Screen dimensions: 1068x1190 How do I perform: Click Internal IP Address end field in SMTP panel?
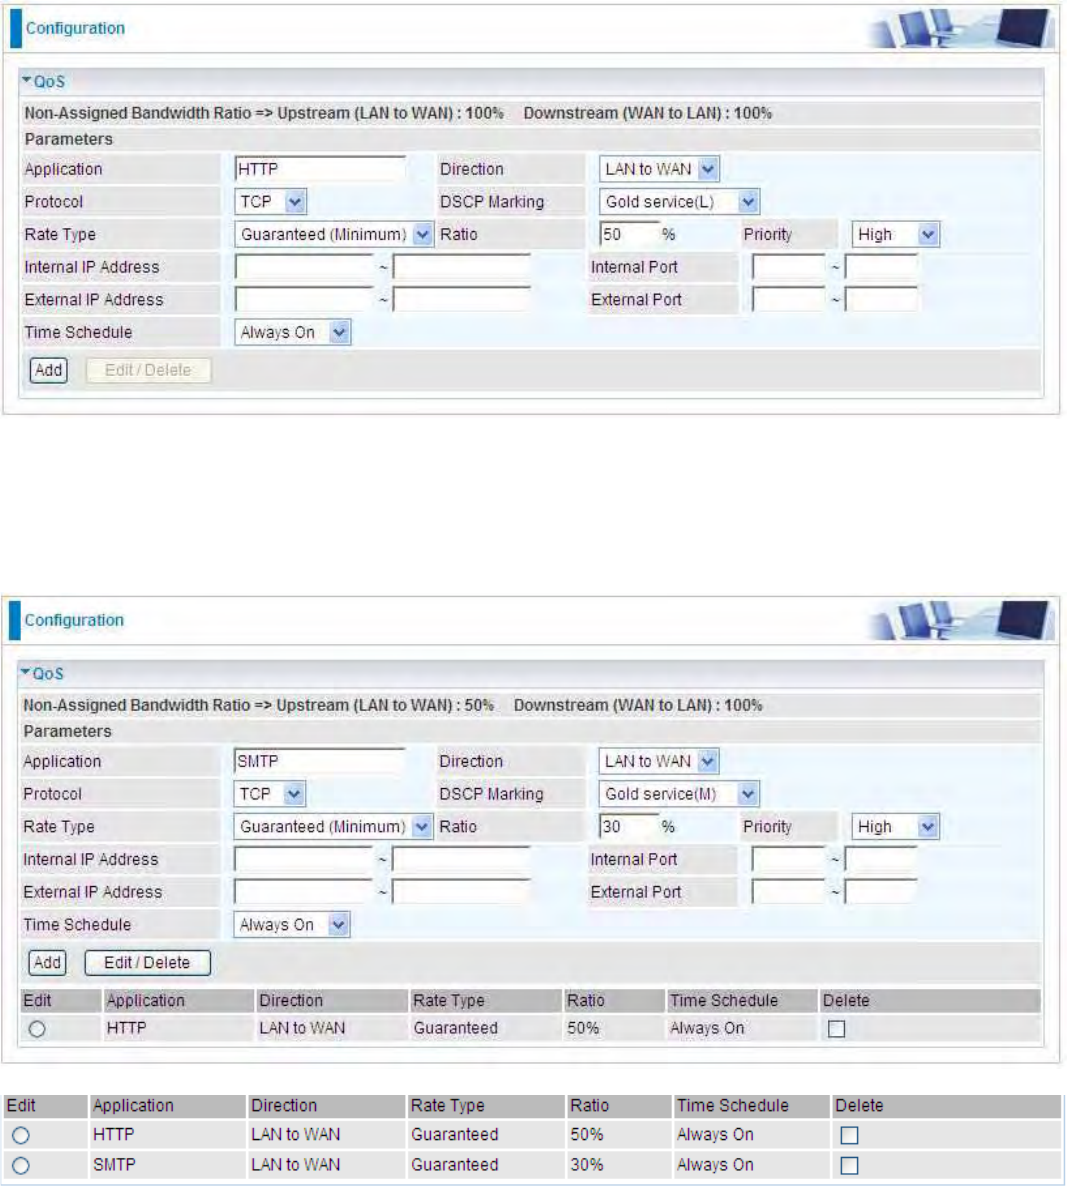pyautogui.click(x=462, y=859)
